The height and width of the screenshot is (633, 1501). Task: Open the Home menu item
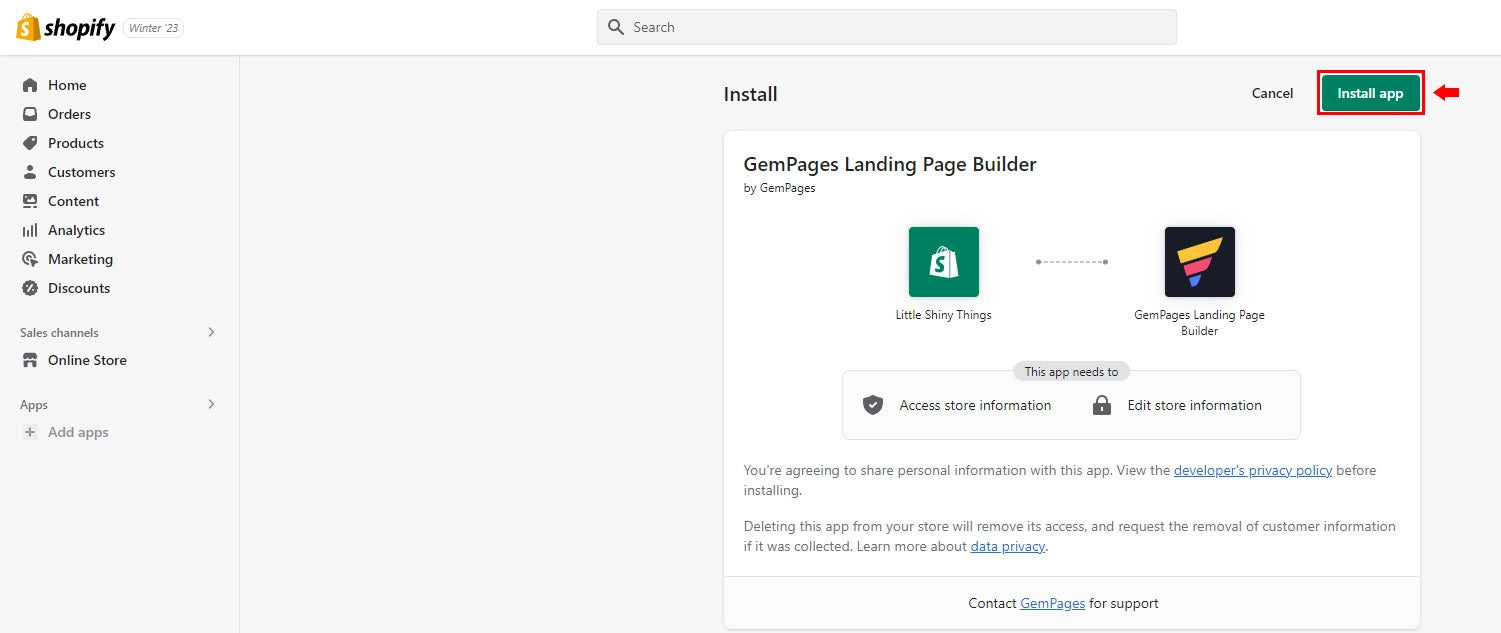tap(67, 84)
